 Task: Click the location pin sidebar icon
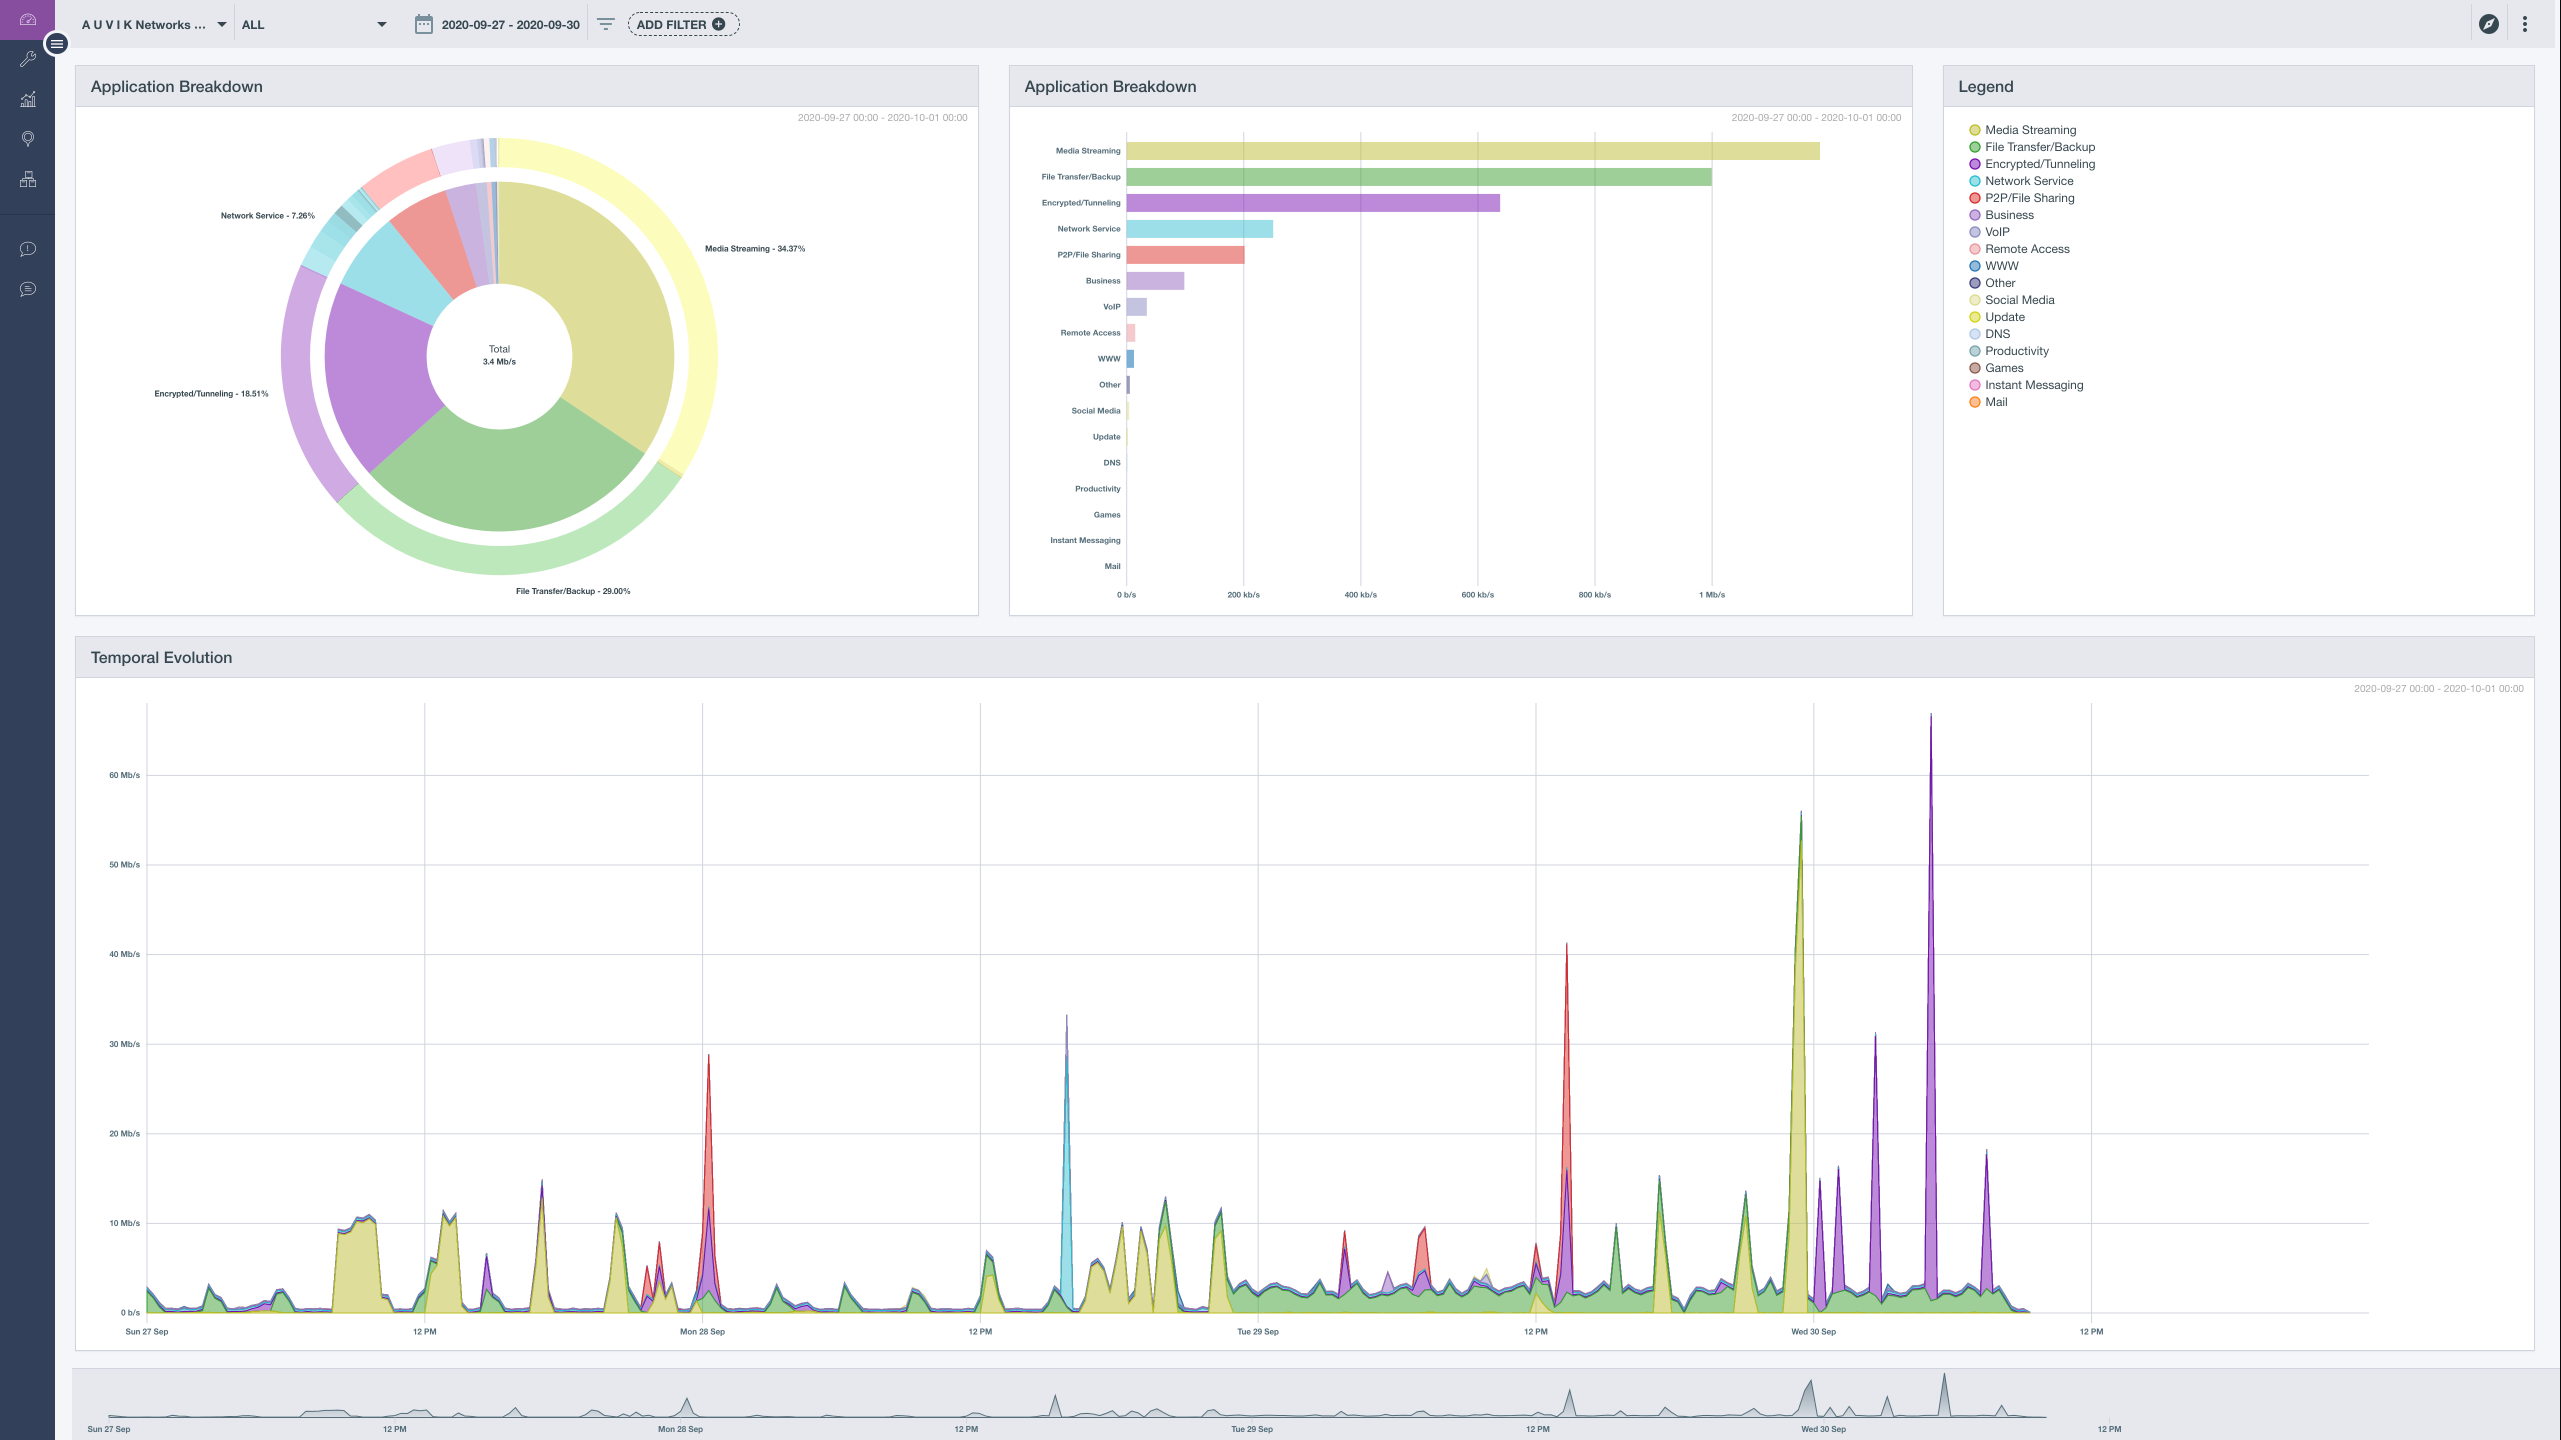coord(28,139)
